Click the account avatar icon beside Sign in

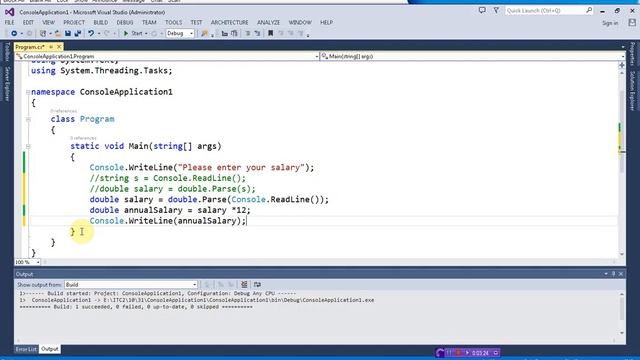(x=632, y=23)
